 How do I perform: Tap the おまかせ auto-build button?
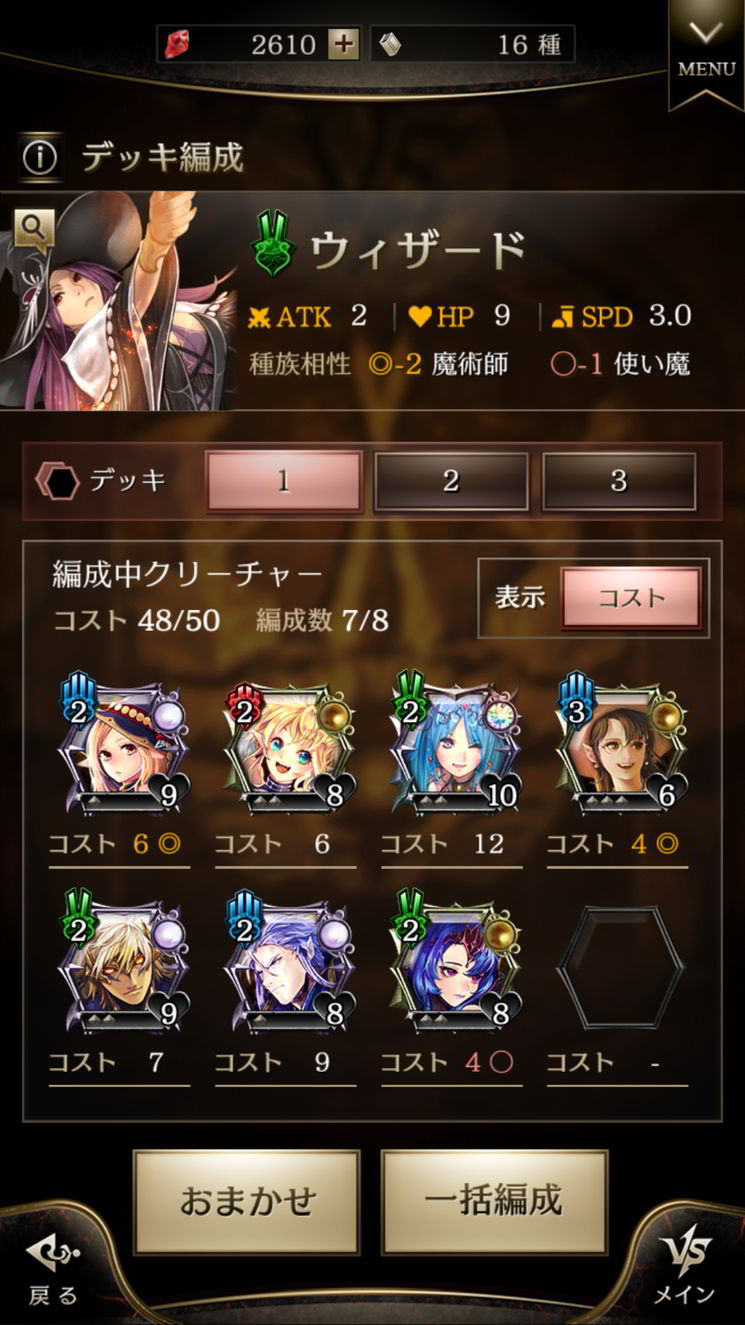click(246, 1201)
